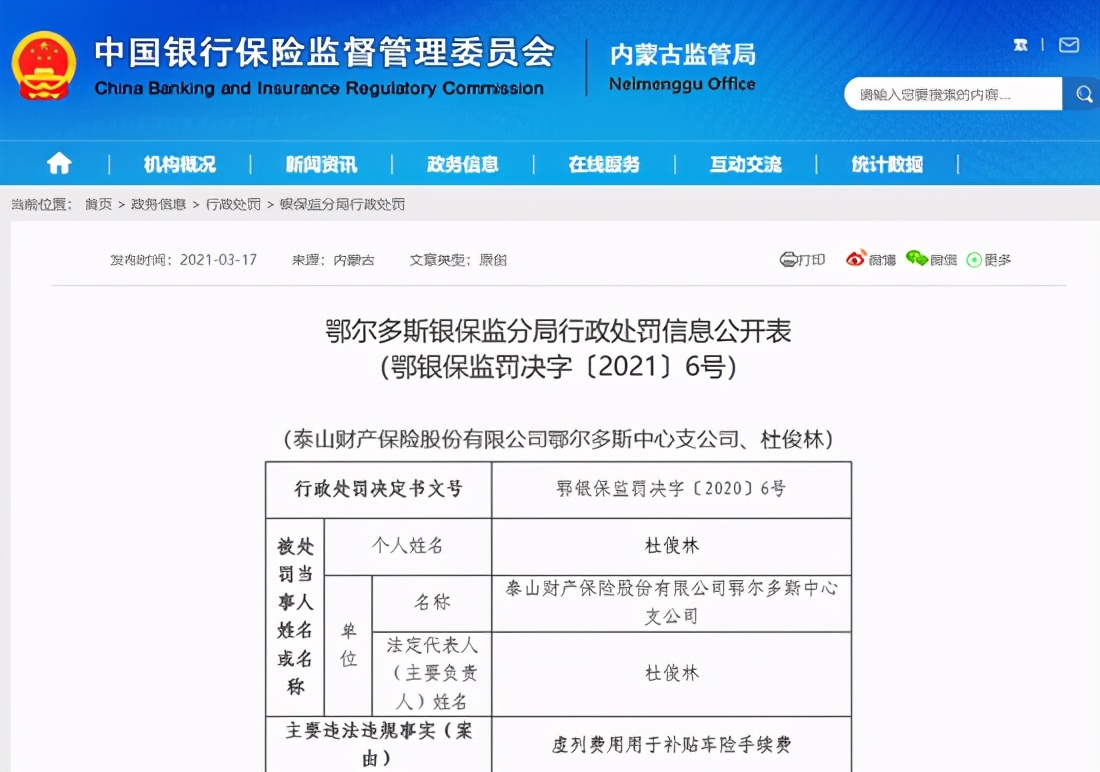1100x772 pixels.
Task: Click the home icon in the navigation bar
Action: [x=58, y=163]
